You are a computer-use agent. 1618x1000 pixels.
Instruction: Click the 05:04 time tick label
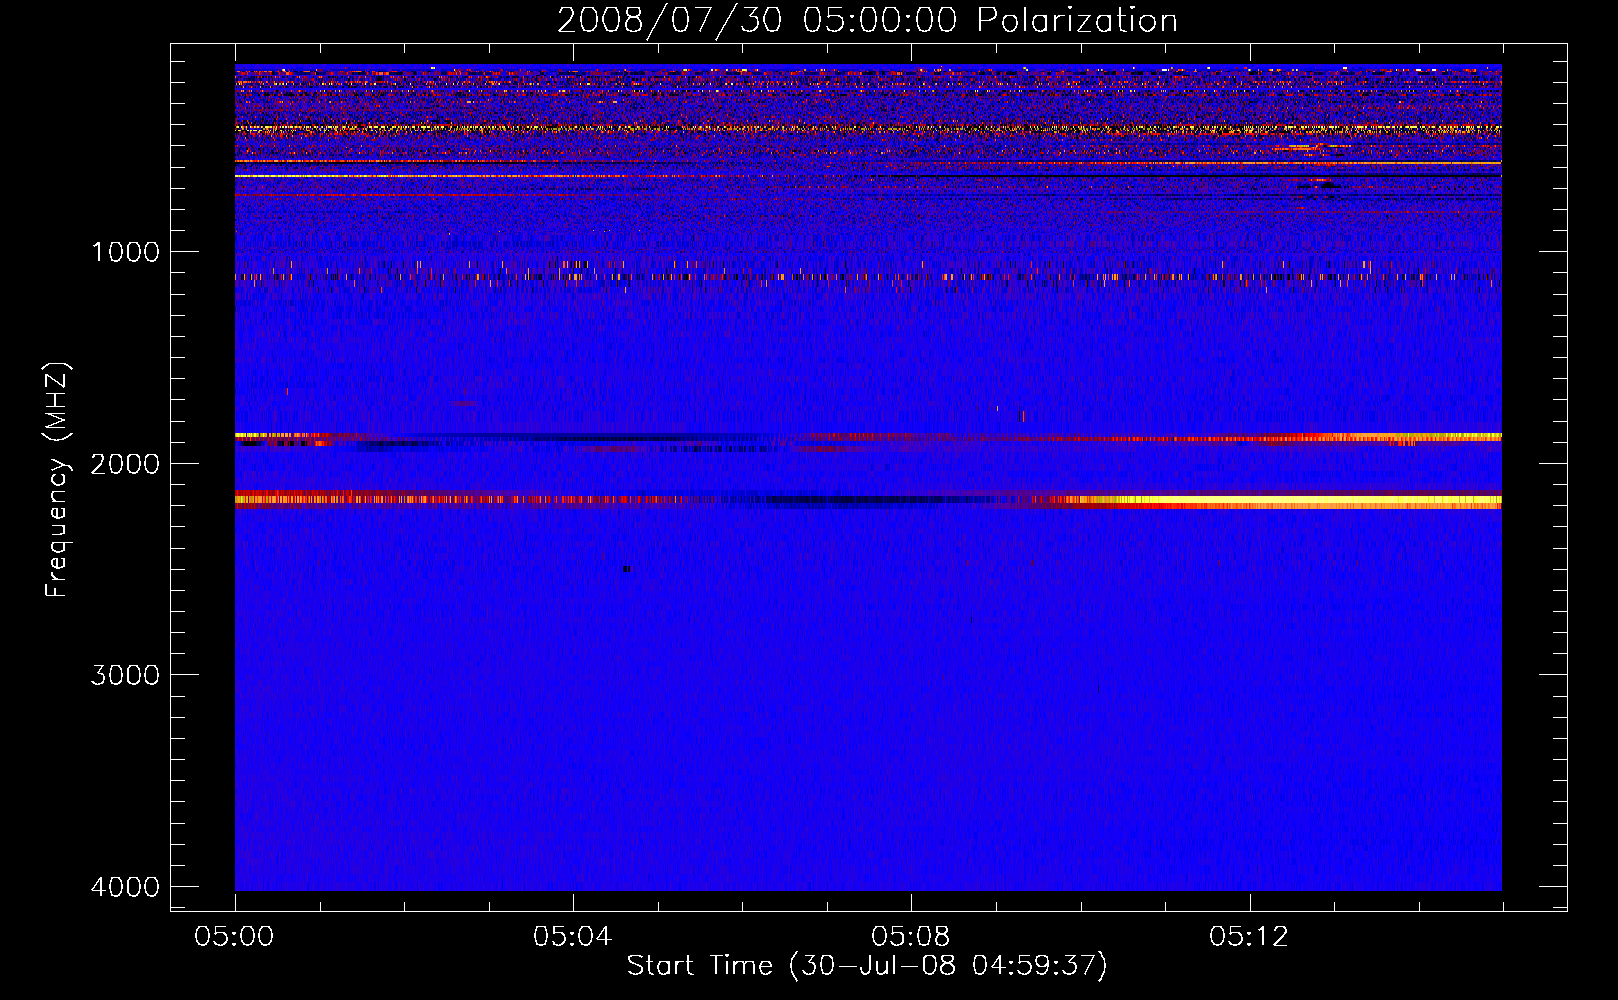[572, 937]
